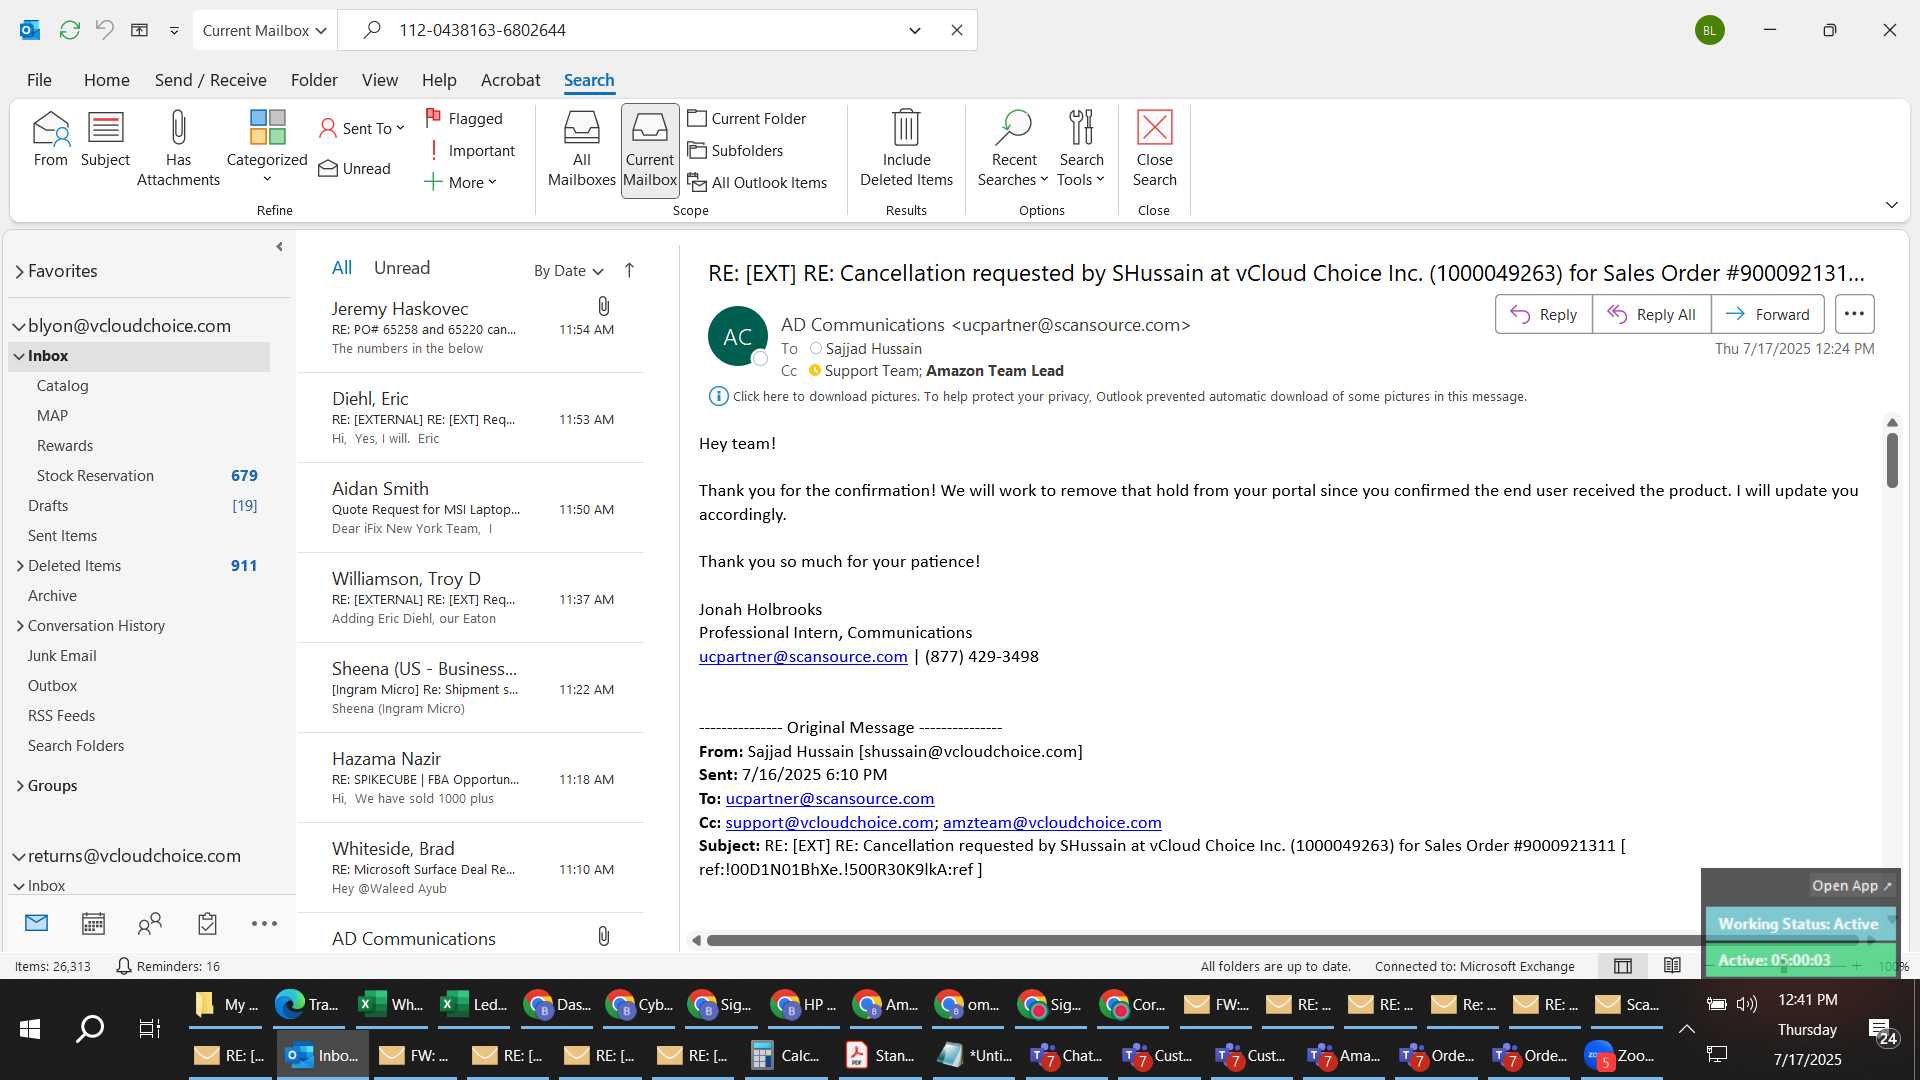Expand the search box options chevron
This screenshot has width=1920, height=1080.
click(x=914, y=30)
